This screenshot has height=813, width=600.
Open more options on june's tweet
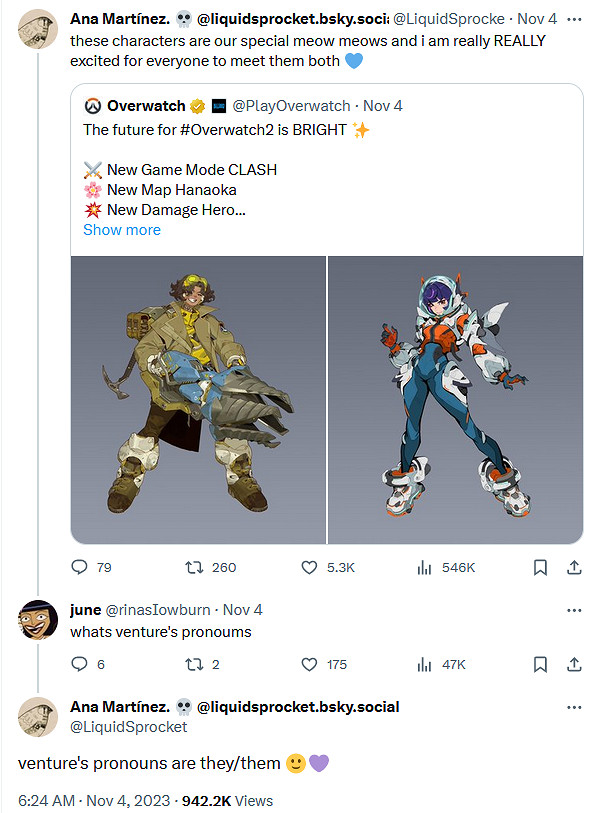574,610
